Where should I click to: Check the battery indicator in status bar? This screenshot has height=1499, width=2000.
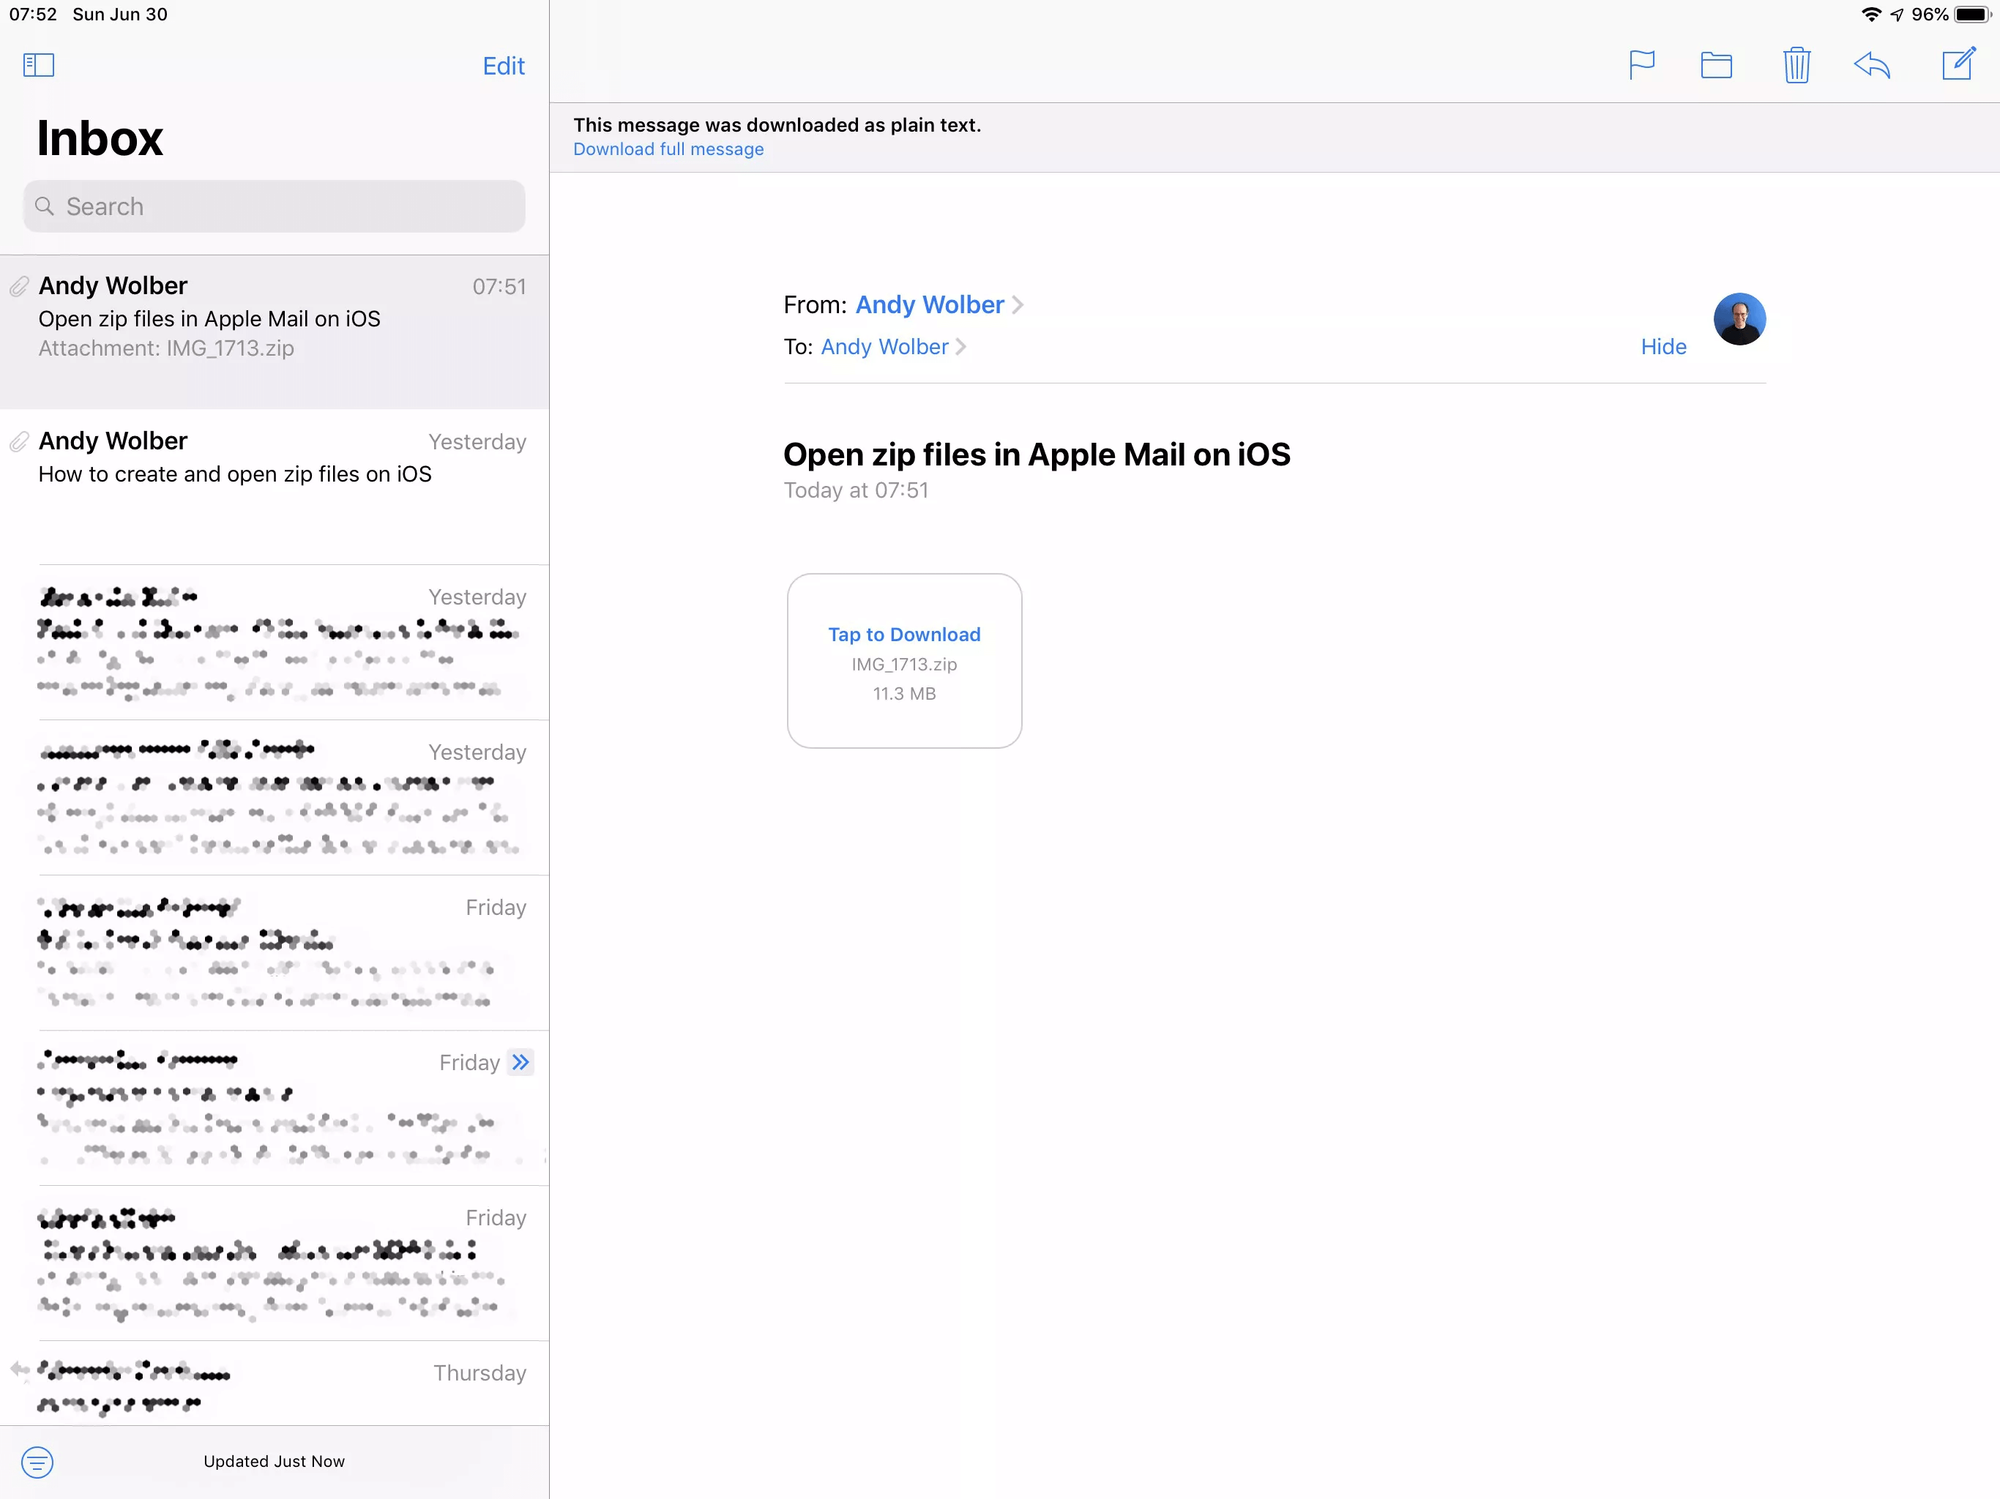coord(1972,15)
